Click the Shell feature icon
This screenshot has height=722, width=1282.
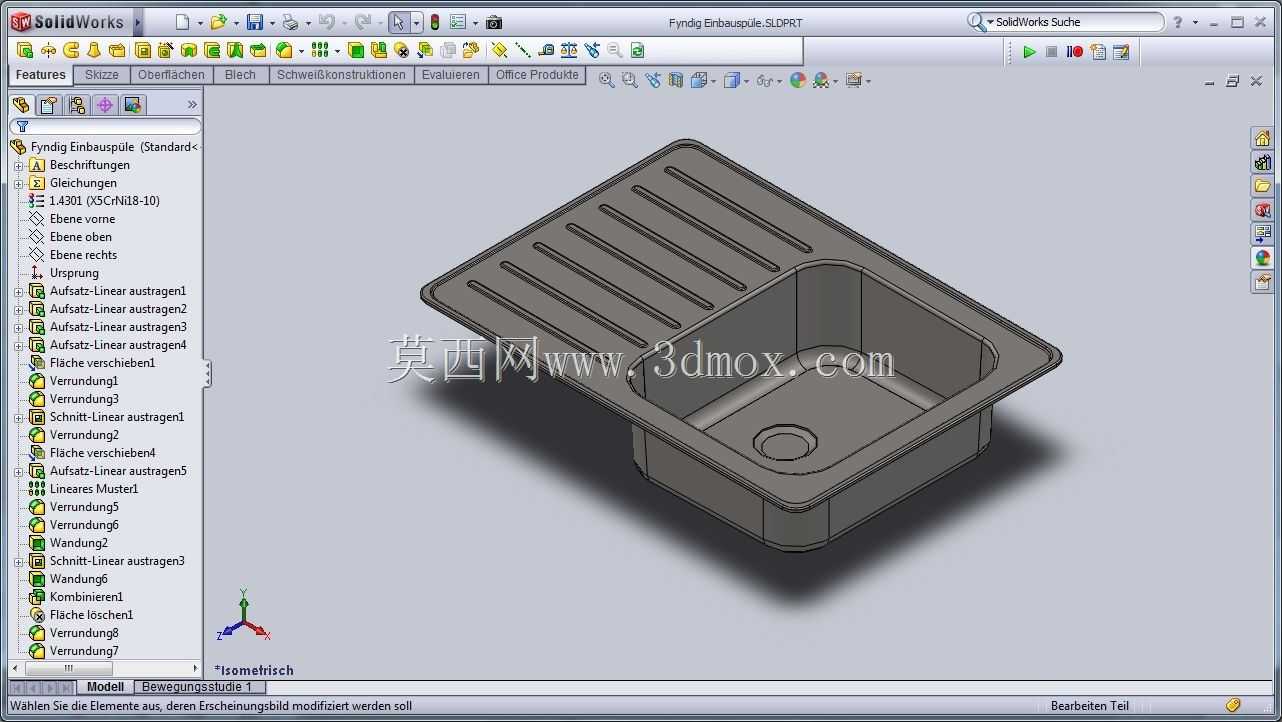pos(356,50)
